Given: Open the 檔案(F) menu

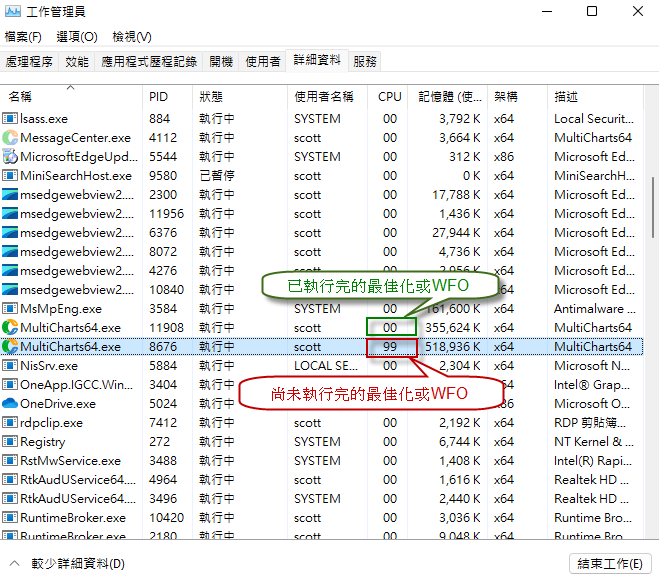Looking at the screenshot, I should click(23, 37).
